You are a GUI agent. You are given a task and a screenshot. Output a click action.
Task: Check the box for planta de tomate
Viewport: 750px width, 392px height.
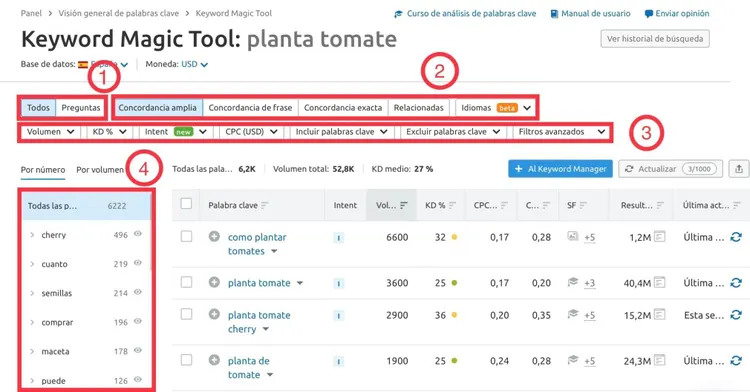click(186, 360)
